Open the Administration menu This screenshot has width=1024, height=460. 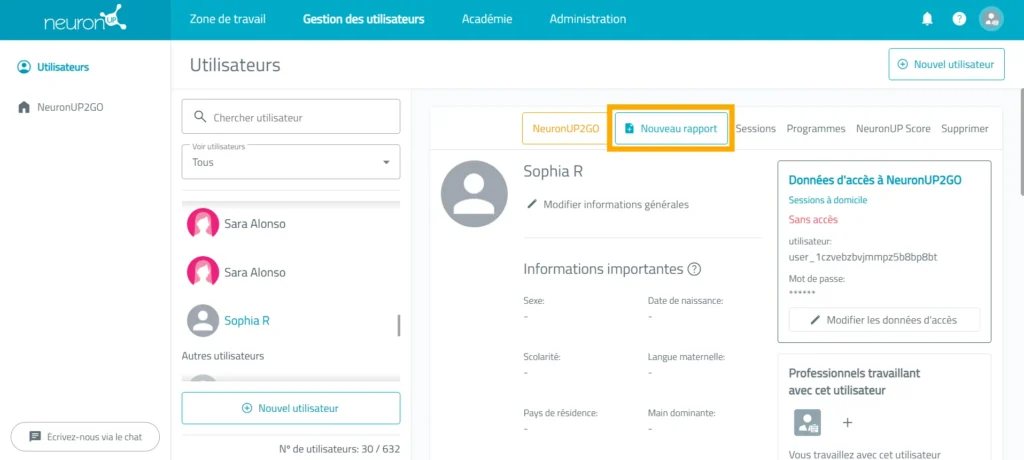pos(588,19)
